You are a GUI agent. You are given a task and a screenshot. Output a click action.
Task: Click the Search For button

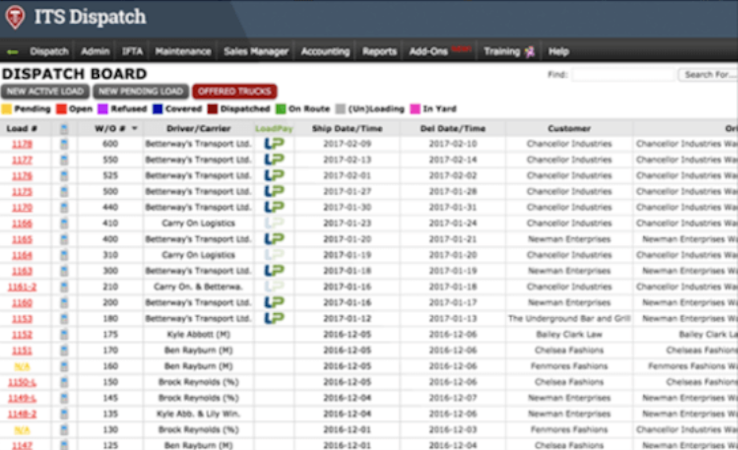point(708,74)
